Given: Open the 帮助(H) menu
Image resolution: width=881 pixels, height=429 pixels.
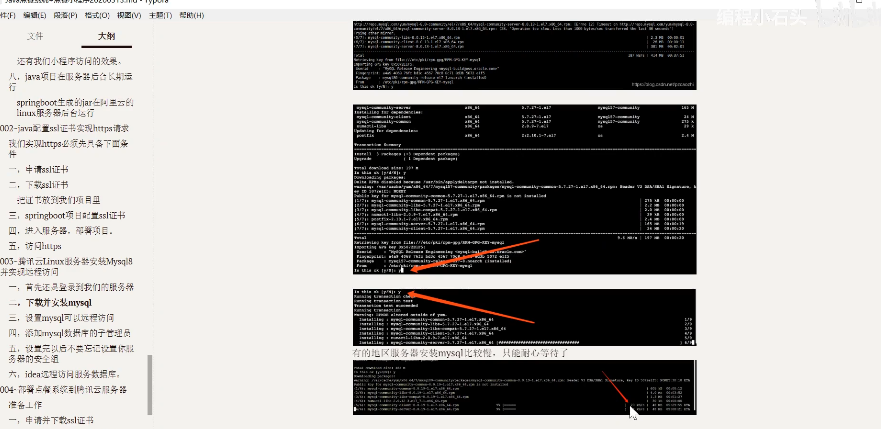Looking at the screenshot, I should [192, 15].
